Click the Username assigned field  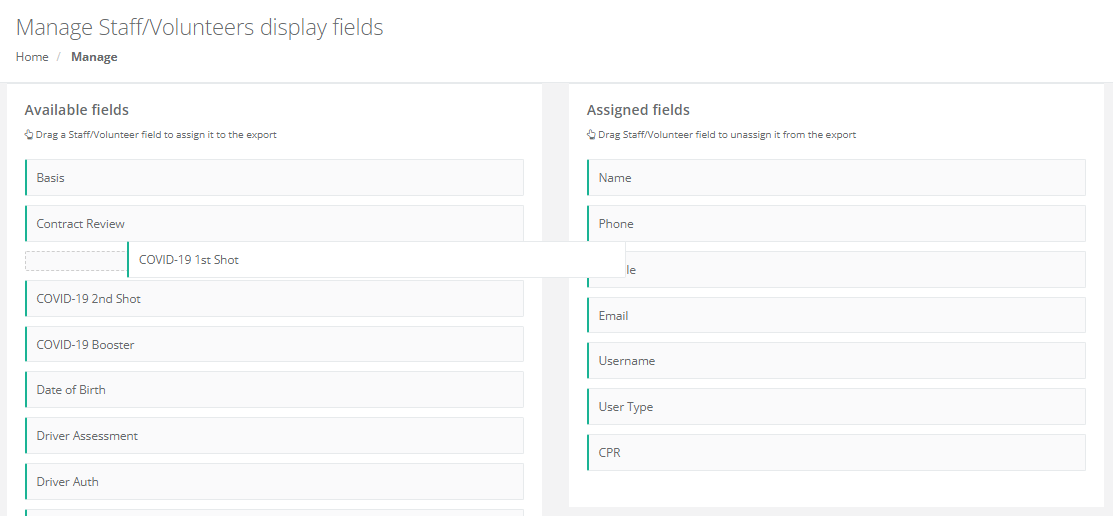pyautogui.click(x=836, y=361)
